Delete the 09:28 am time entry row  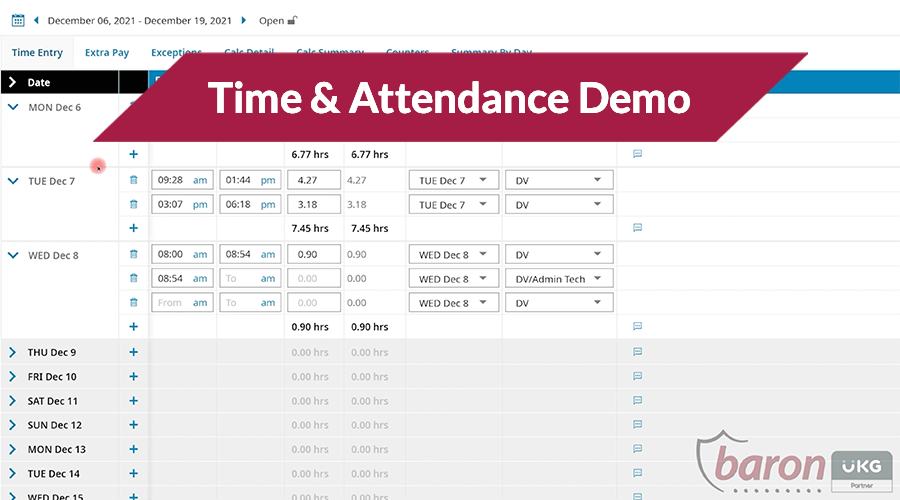click(x=133, y=181)
